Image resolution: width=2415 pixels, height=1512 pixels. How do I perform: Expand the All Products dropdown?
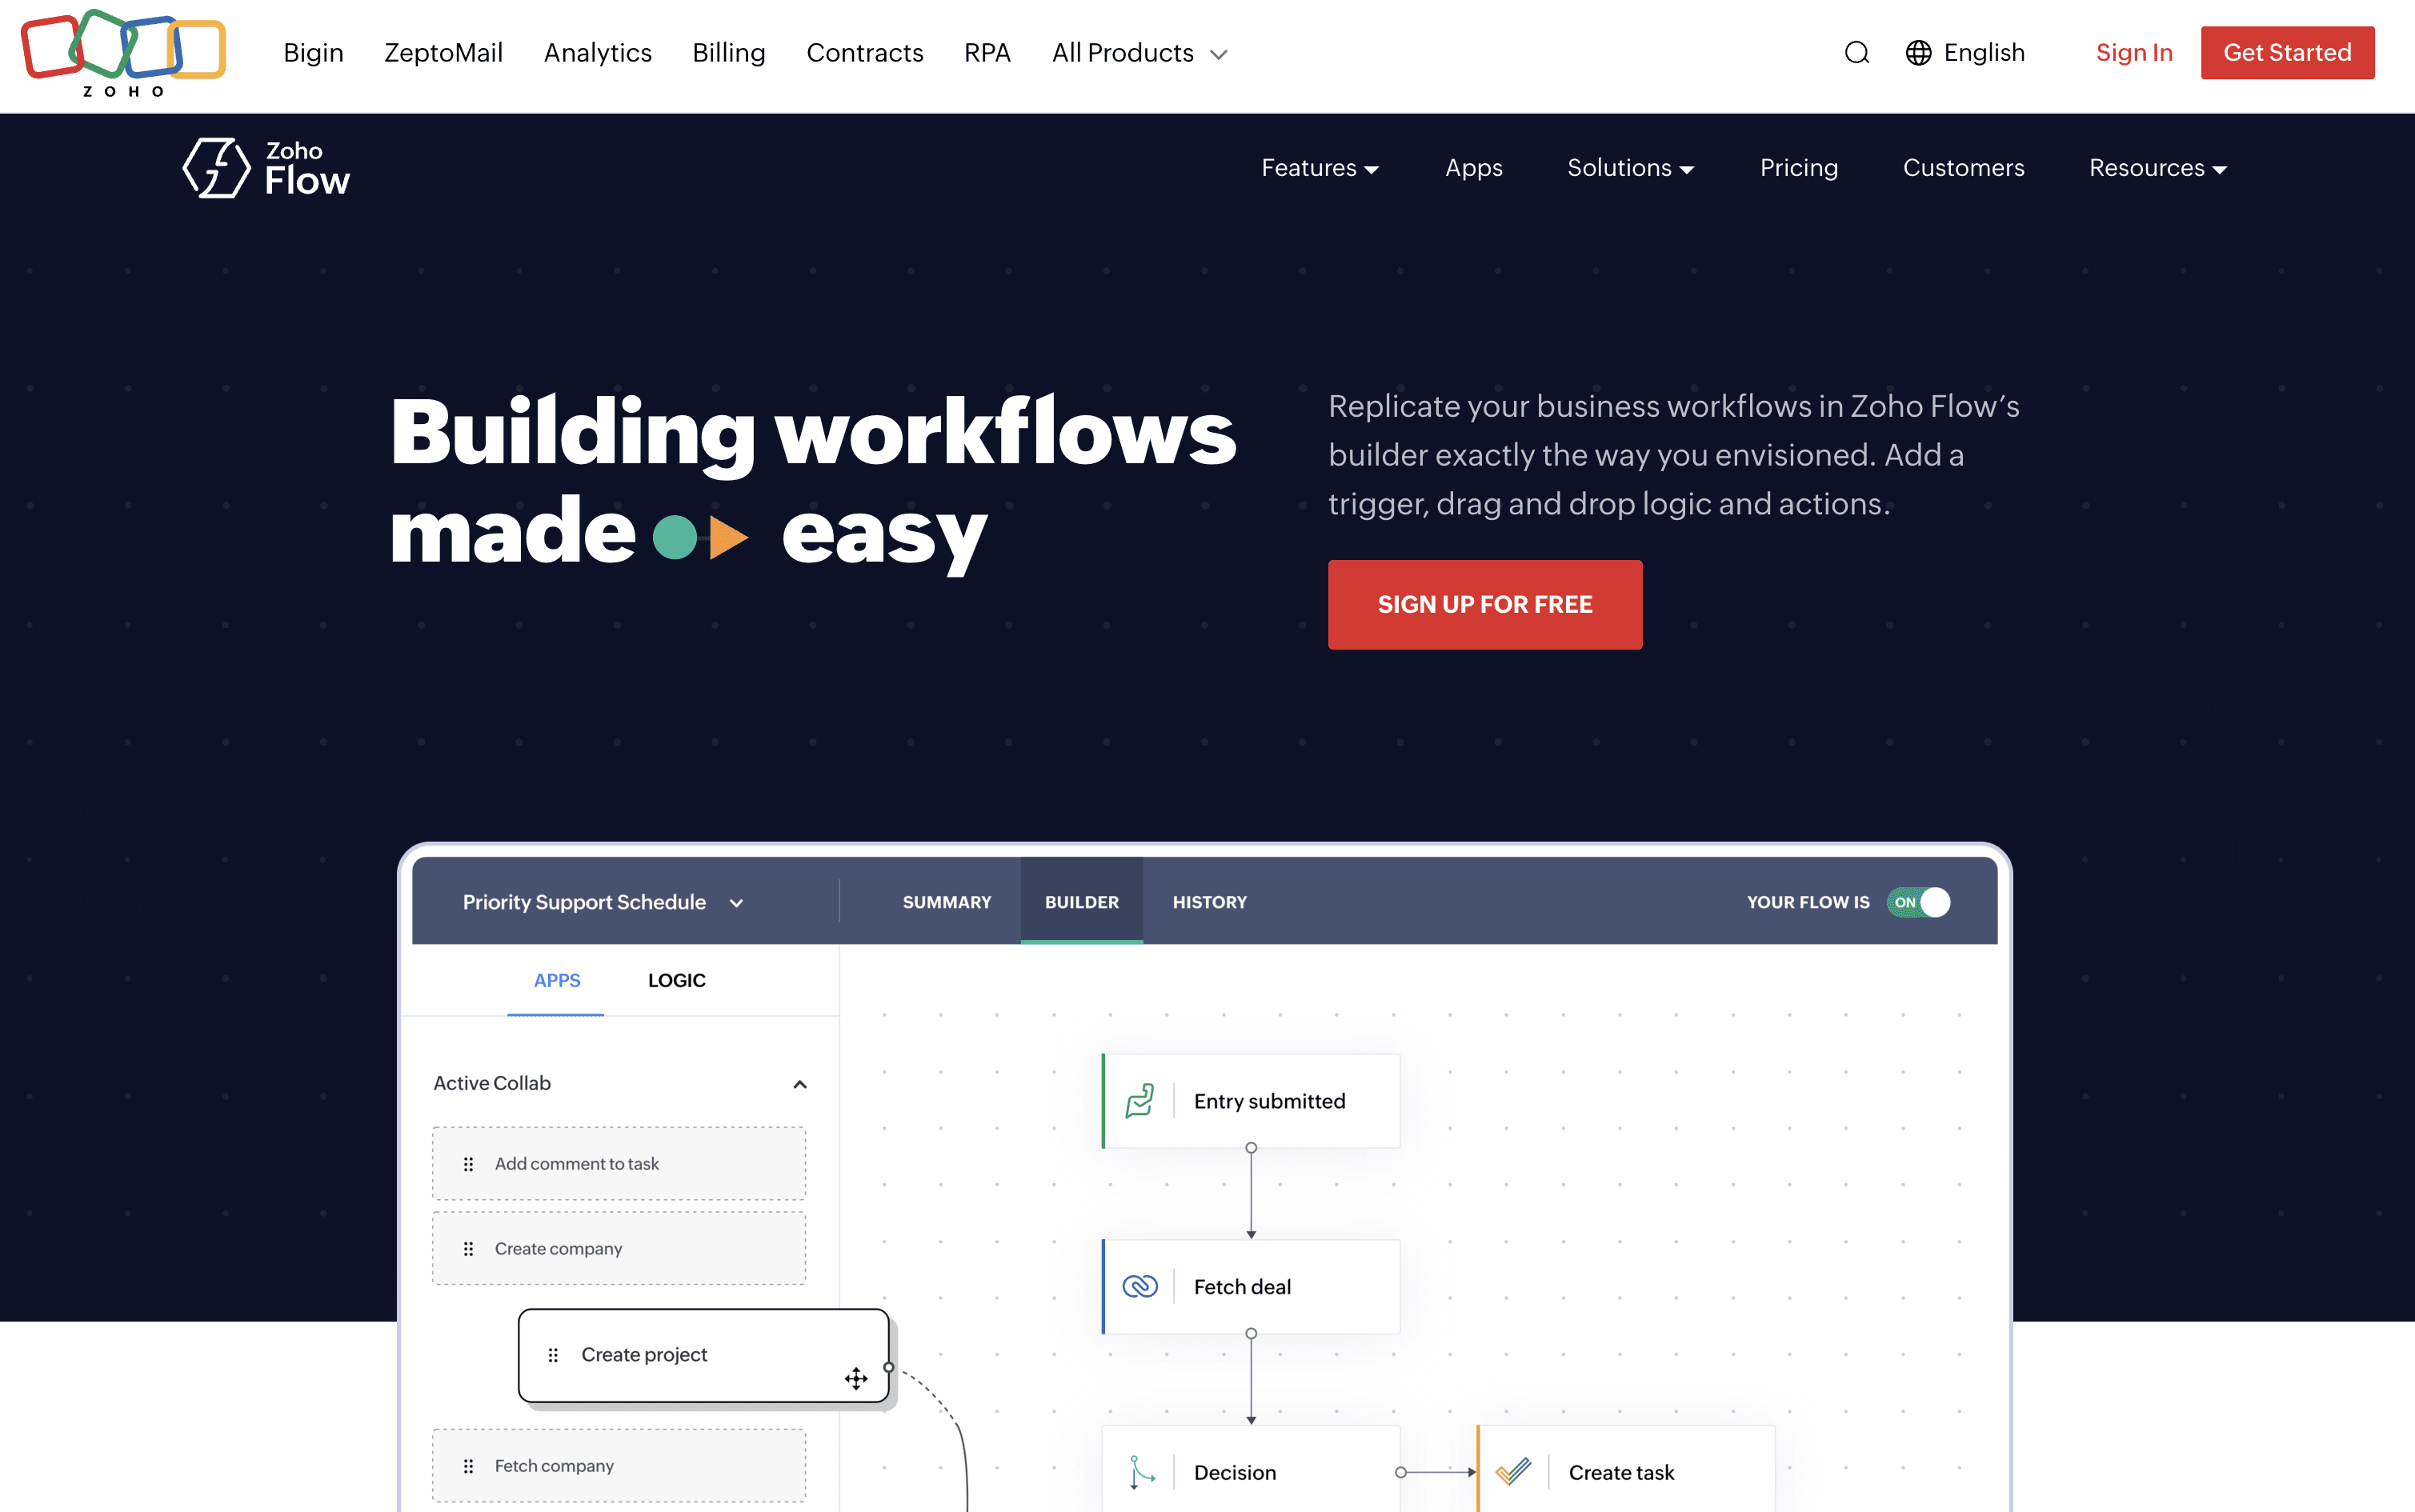(x=1139, y=53)
